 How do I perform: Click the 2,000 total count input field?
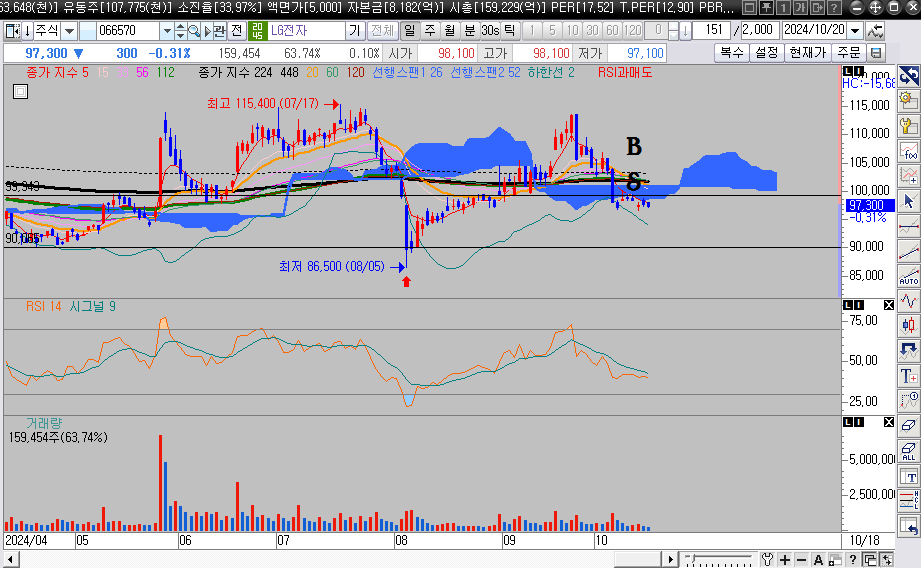point(759,30)
